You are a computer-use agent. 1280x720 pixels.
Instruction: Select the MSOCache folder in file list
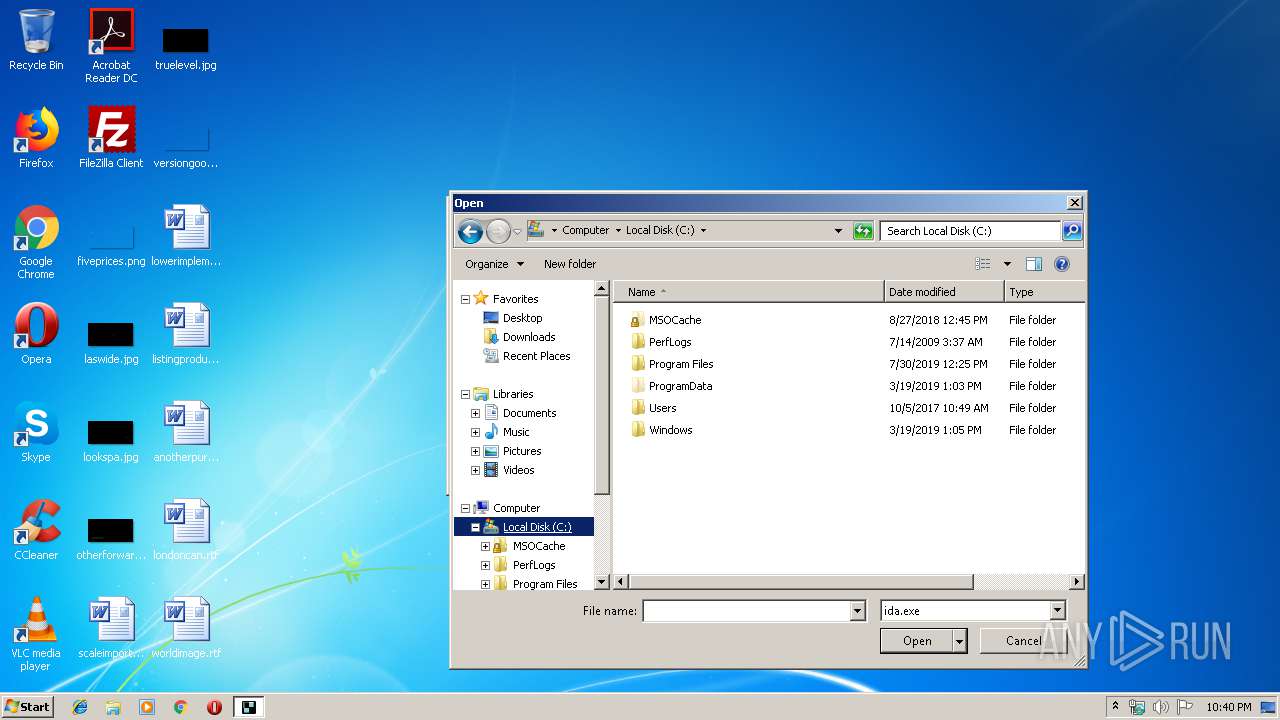click(x=675, y=320)
